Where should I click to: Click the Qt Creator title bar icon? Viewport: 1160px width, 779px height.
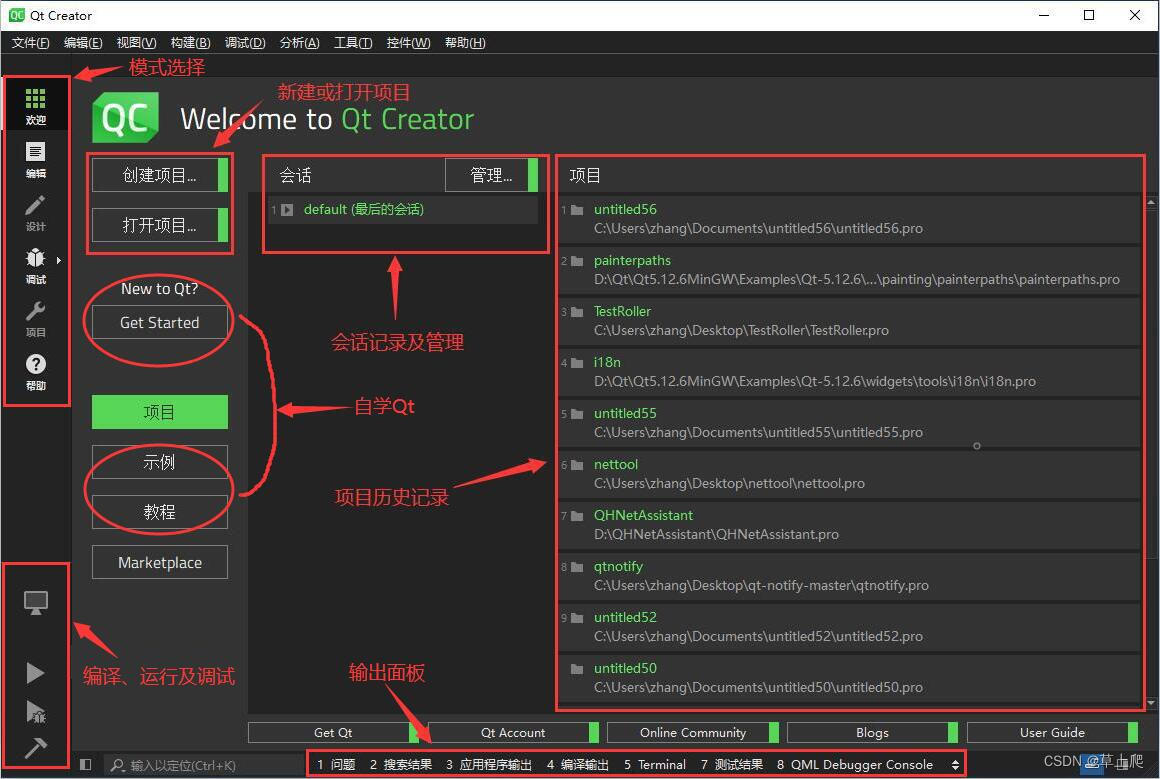16,15
